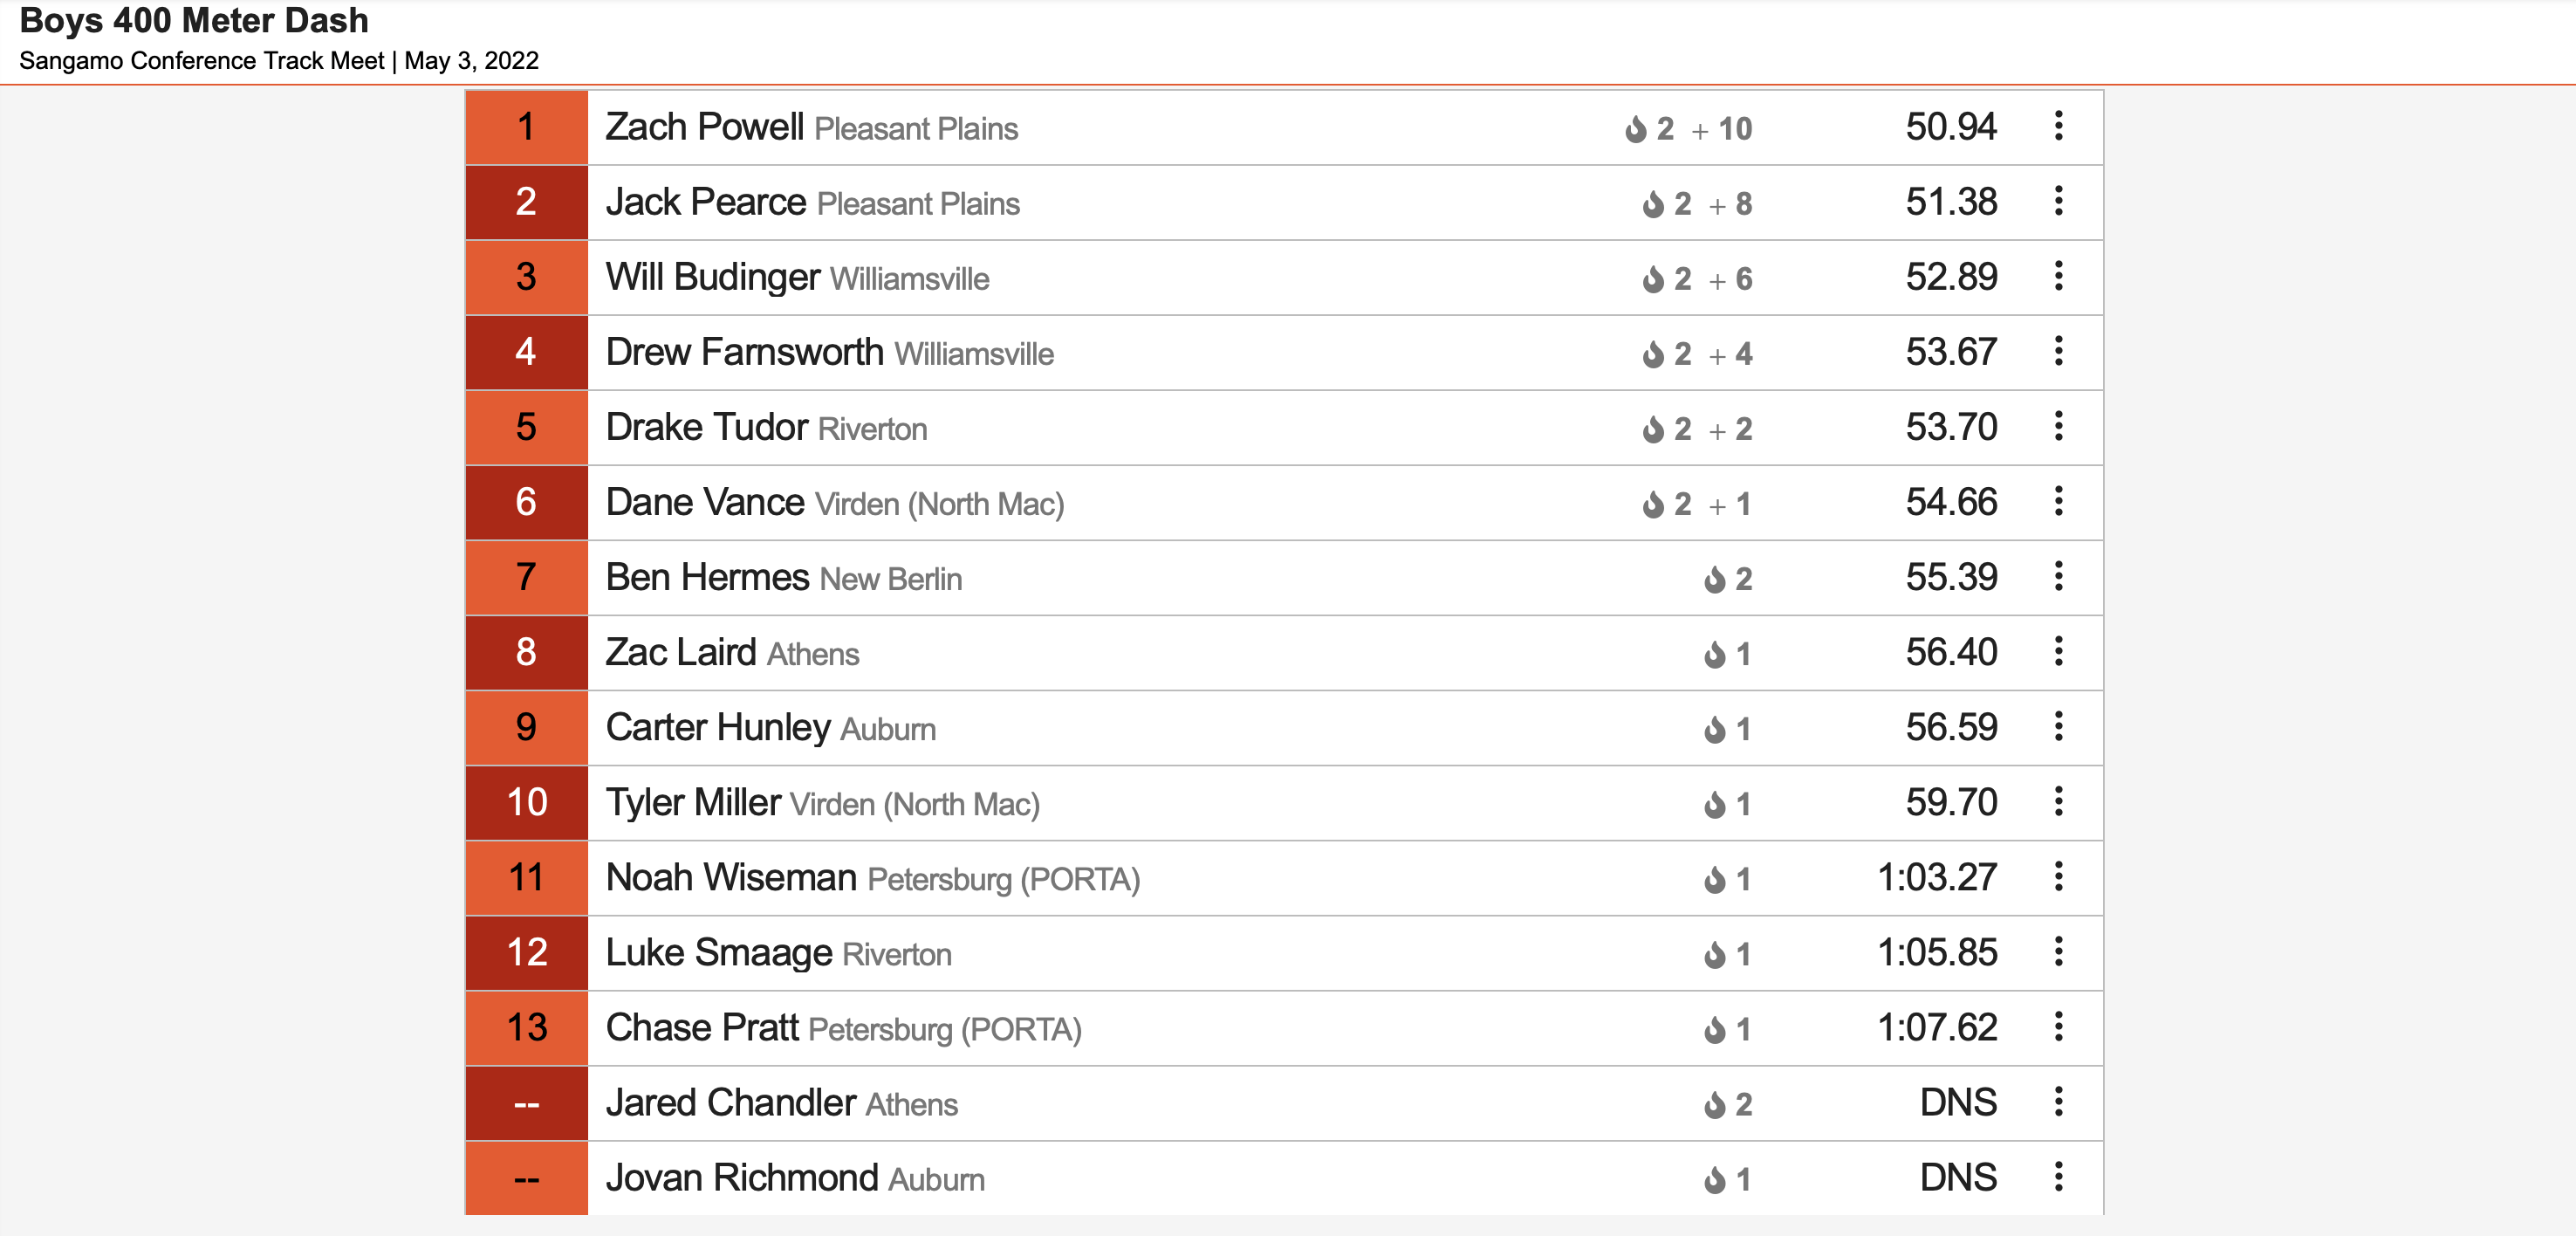The width and height of the screenshot is (2576, 1236).
Task: Click the flame heat icon for Will Budinger
Action: click(x=1653, y=279)
